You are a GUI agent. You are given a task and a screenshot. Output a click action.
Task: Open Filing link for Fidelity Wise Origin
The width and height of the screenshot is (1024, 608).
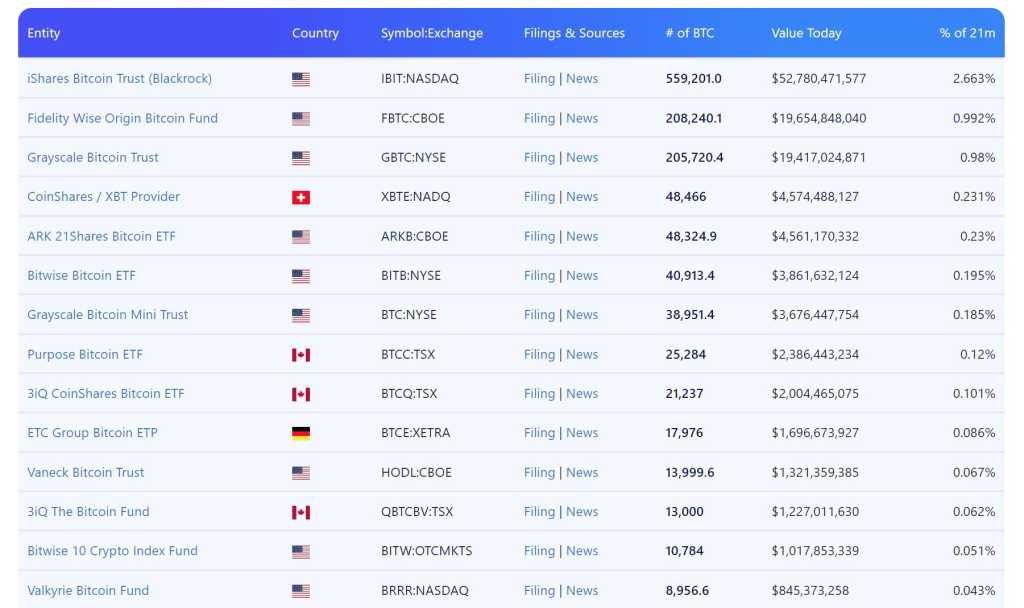(x=539, y=118)
